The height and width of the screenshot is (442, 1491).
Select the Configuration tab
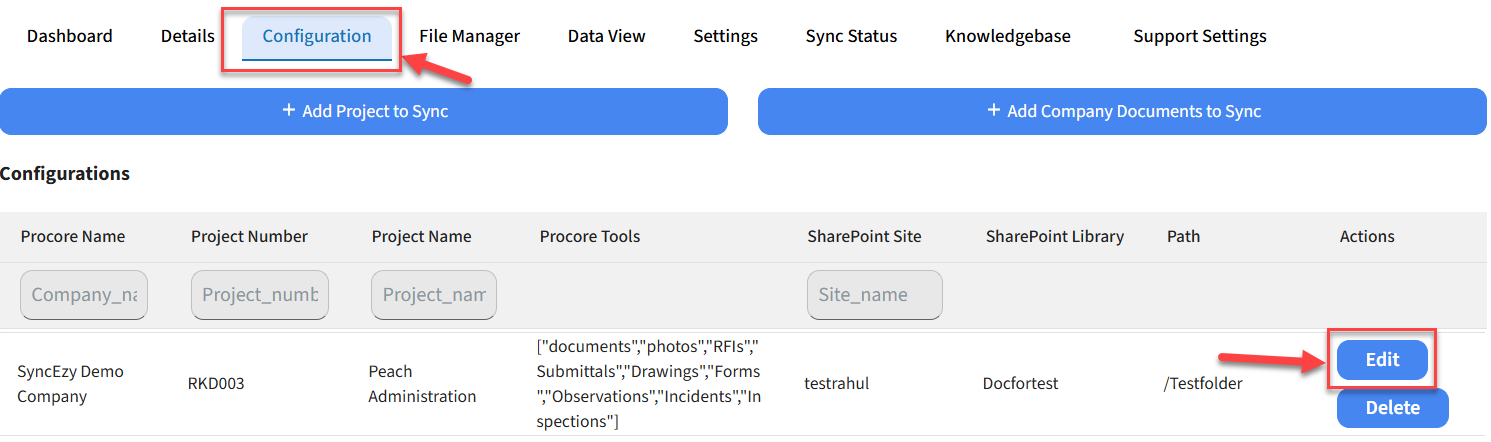click(x=317, y=36)
